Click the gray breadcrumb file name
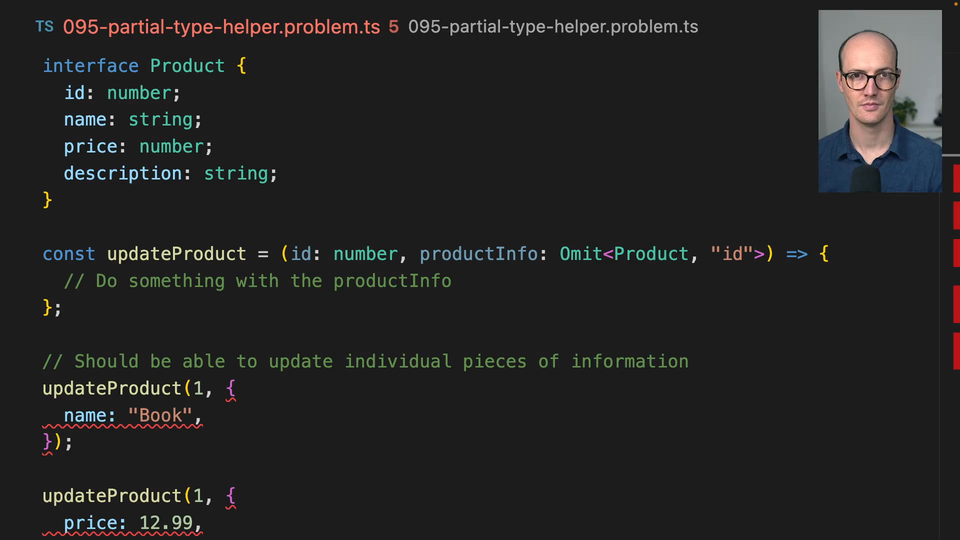 click(x=553, y=27)
